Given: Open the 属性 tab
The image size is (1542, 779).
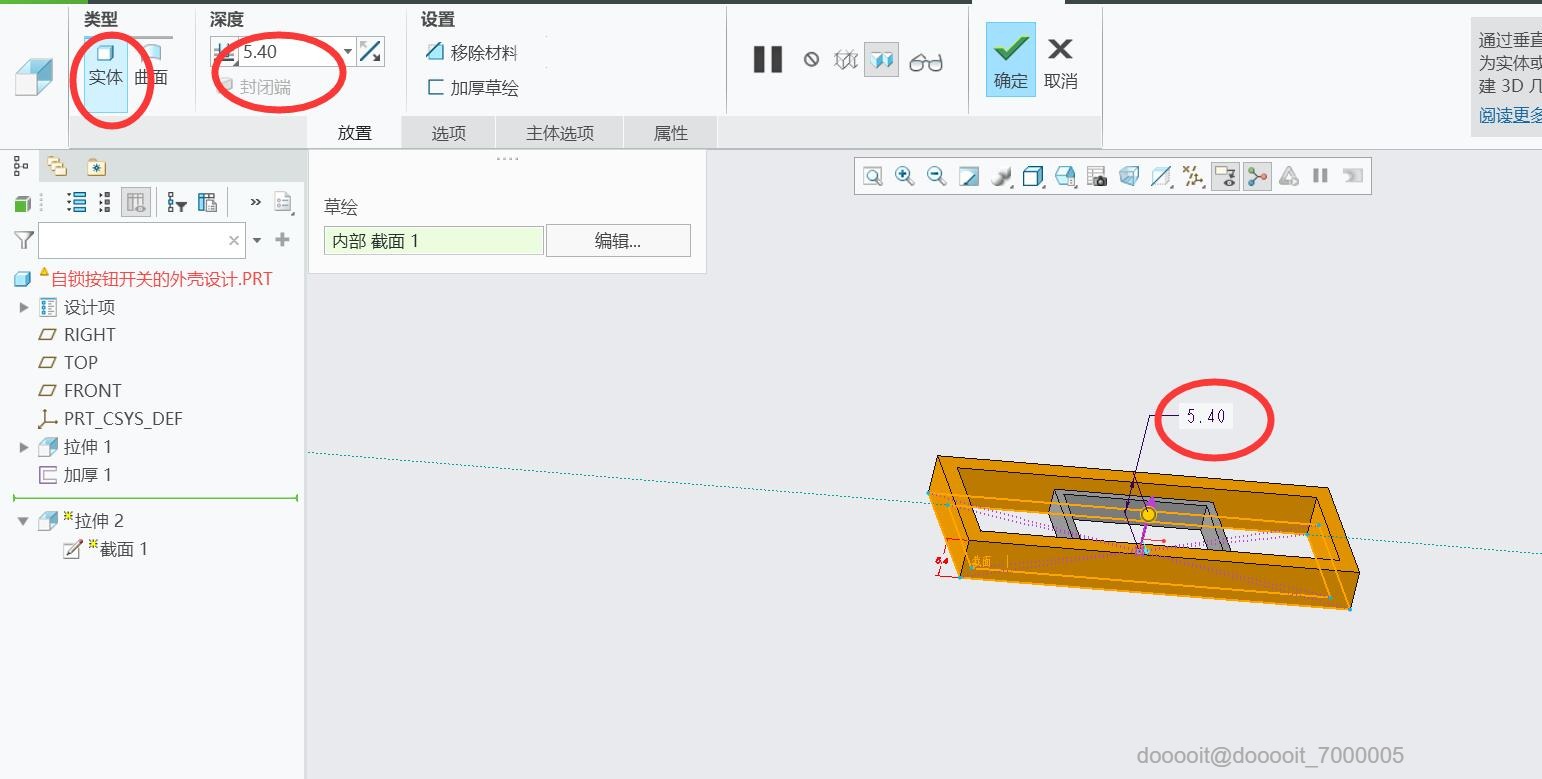Looking at the screenshot, I should pyautogui.click(x=670, y=133).
